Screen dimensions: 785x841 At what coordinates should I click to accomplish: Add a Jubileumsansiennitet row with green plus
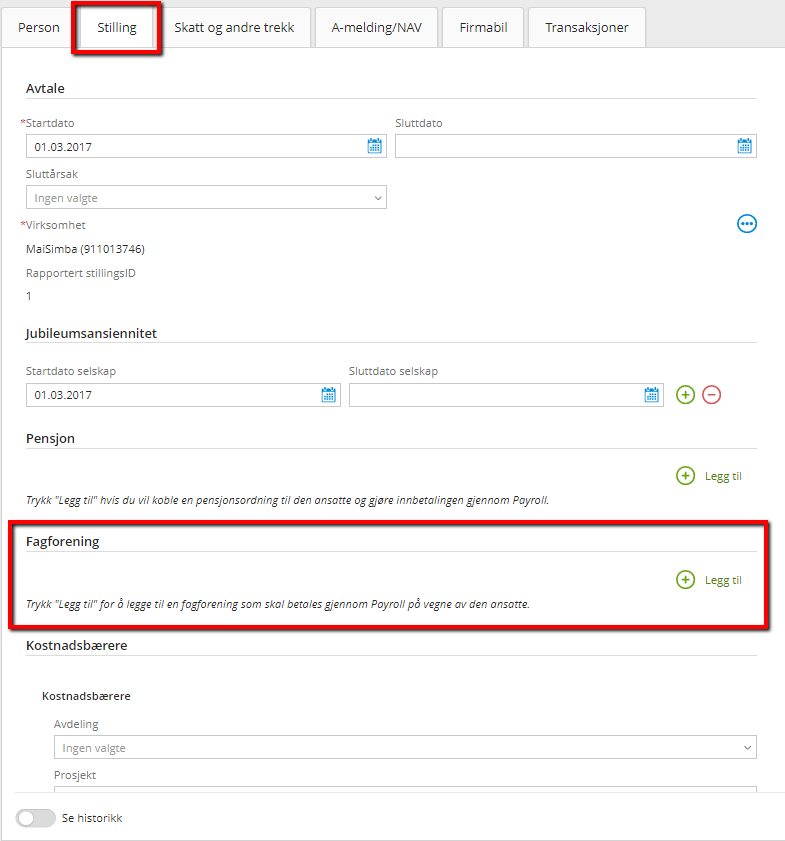coord(685,395)
